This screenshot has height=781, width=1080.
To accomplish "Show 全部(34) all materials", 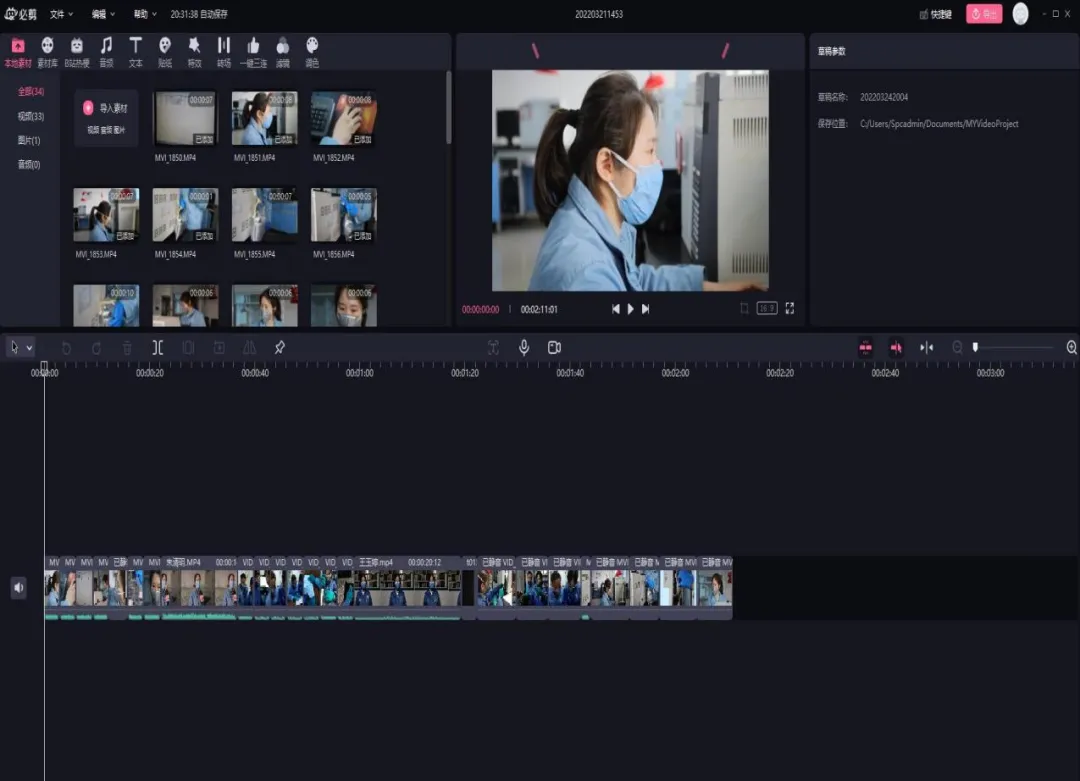I will 30,92.
